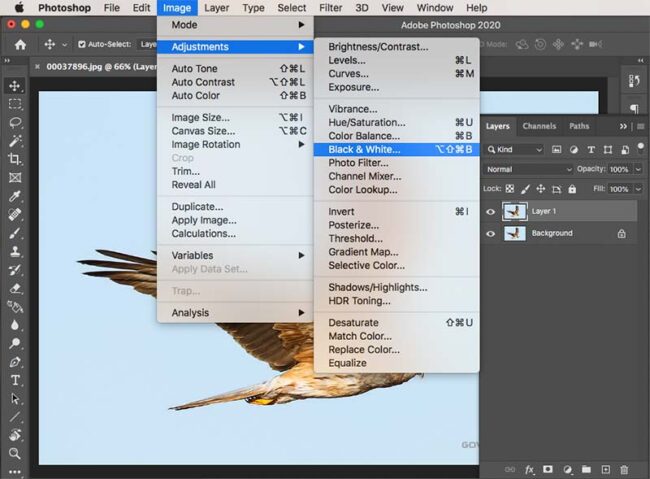Toggle type layer filter icon
Image resolution: width=650 pixels, height=479 pixels.
click(591, 150)
